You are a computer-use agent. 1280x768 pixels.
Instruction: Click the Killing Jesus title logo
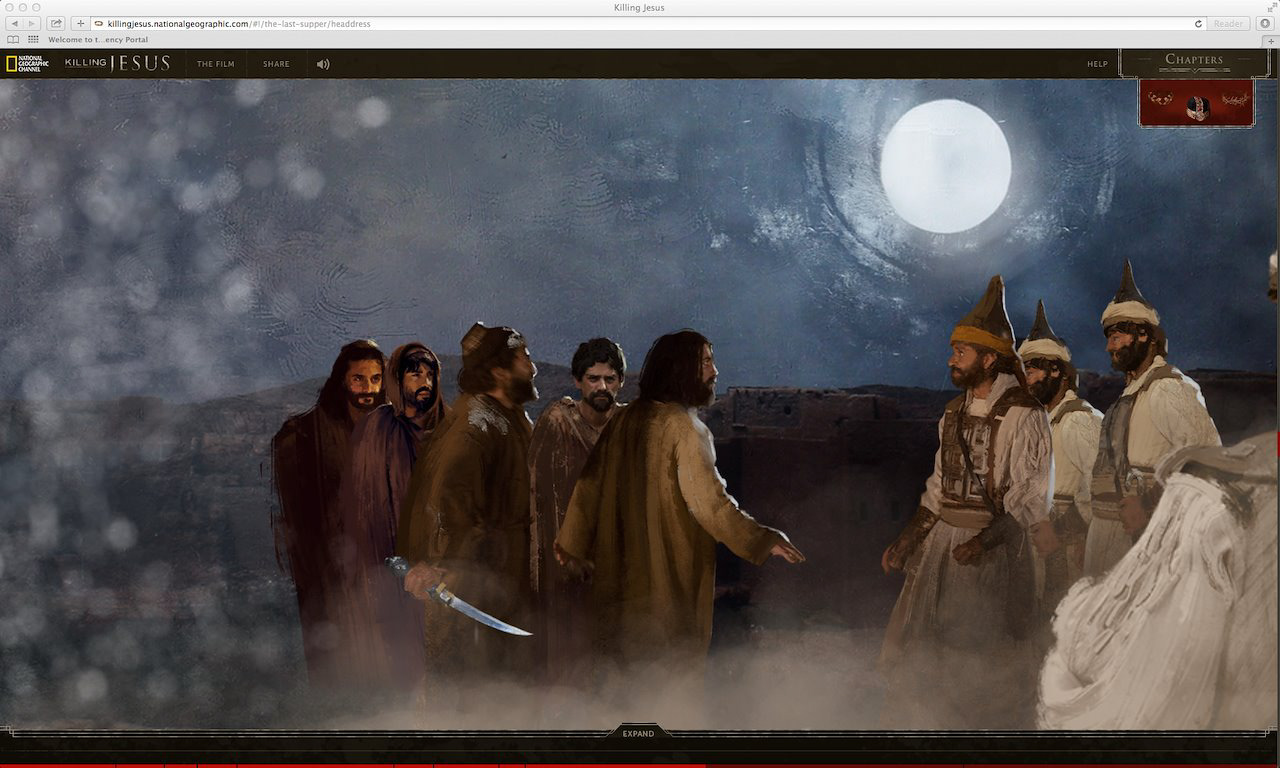(x=118, y=63)
